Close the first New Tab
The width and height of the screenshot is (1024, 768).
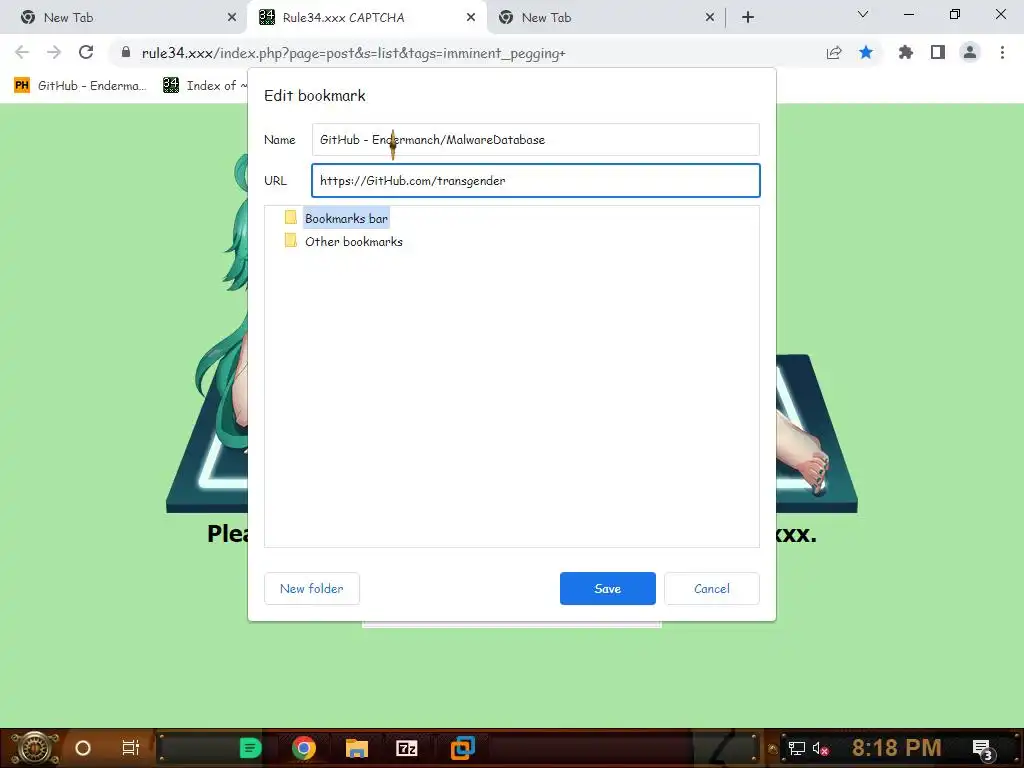click(232, 18)
